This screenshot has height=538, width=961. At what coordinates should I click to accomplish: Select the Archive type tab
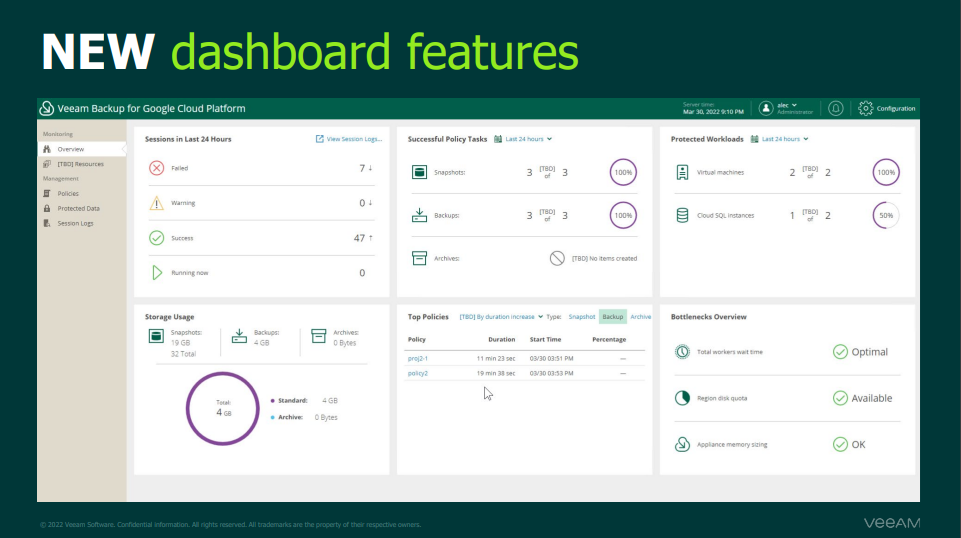click(640, 317)
